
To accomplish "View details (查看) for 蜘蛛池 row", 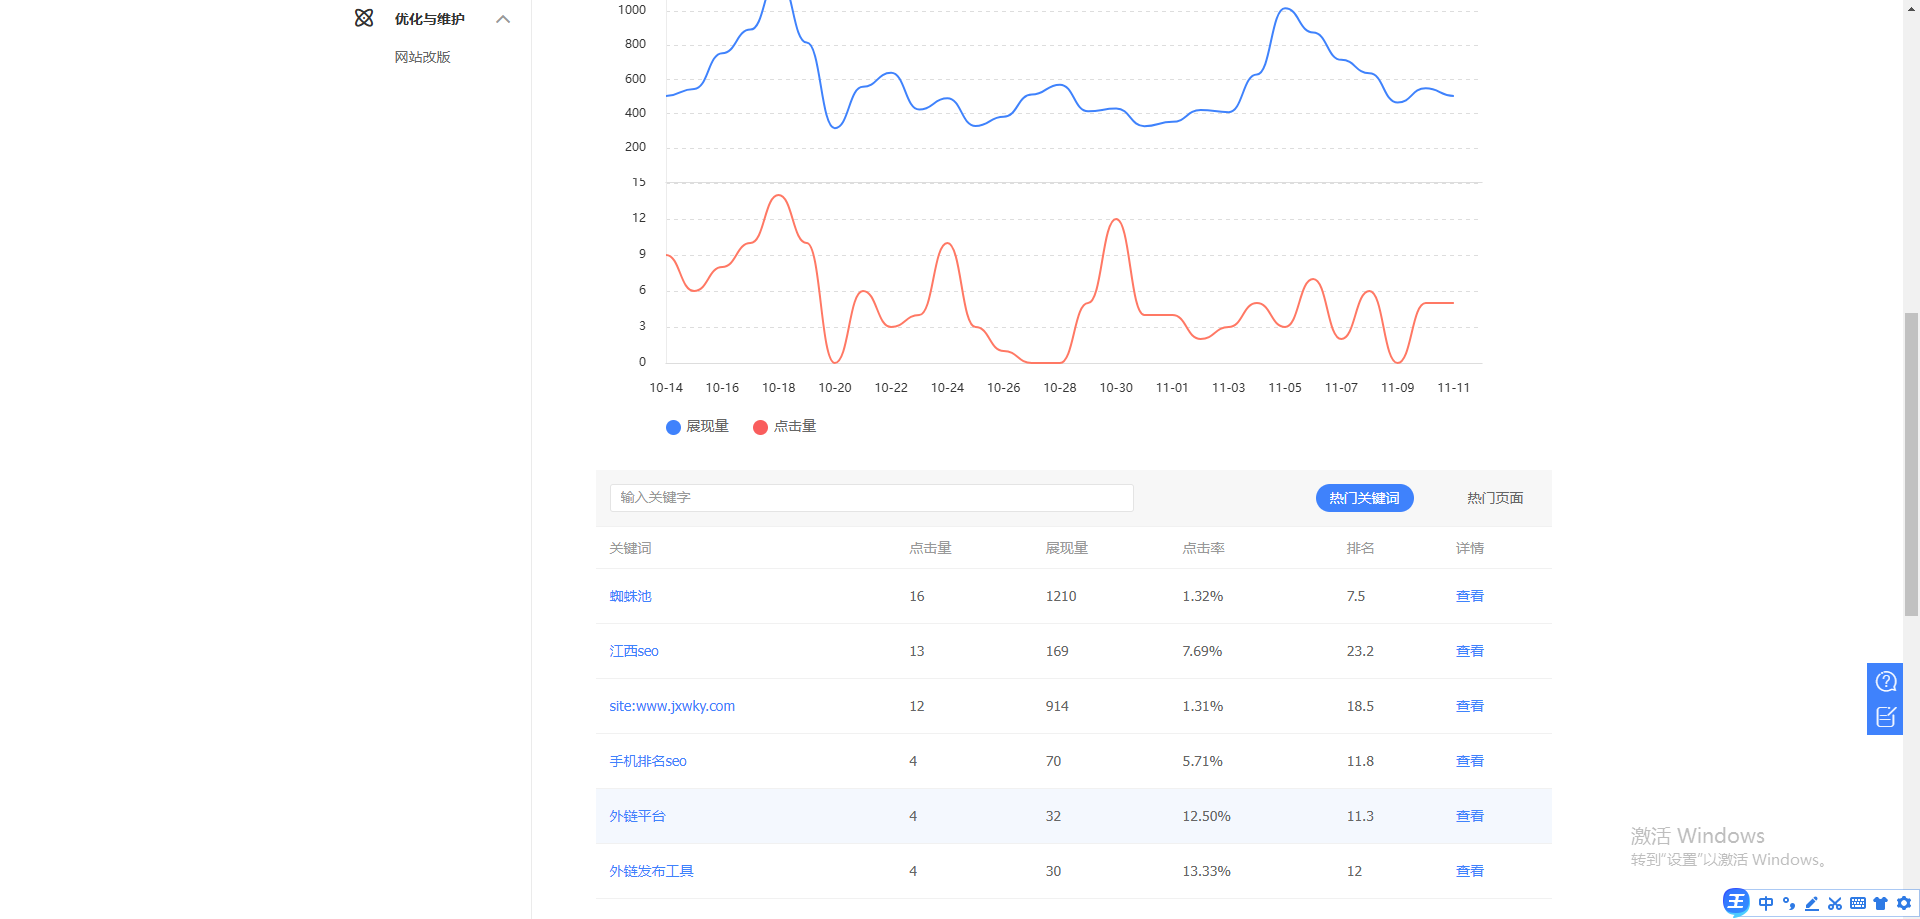I will (x=1470, y=596).
